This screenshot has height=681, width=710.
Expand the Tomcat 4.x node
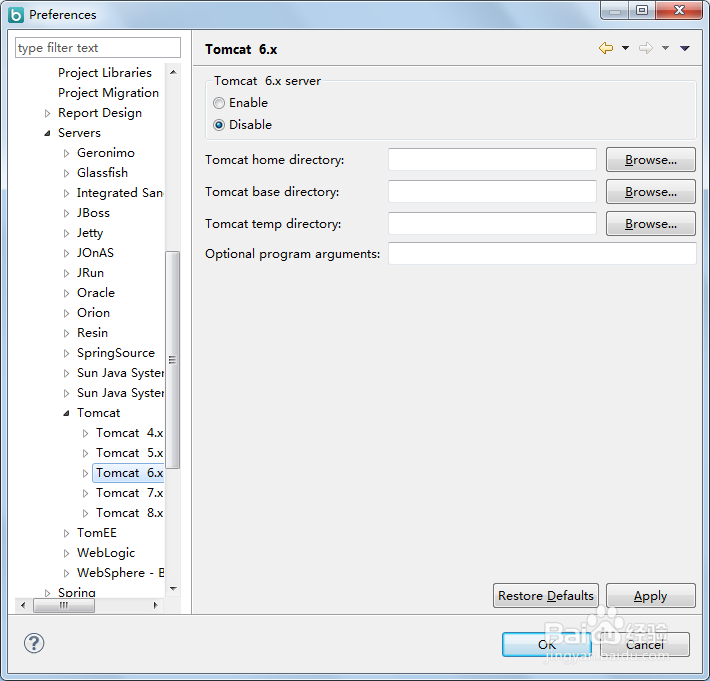86,433
